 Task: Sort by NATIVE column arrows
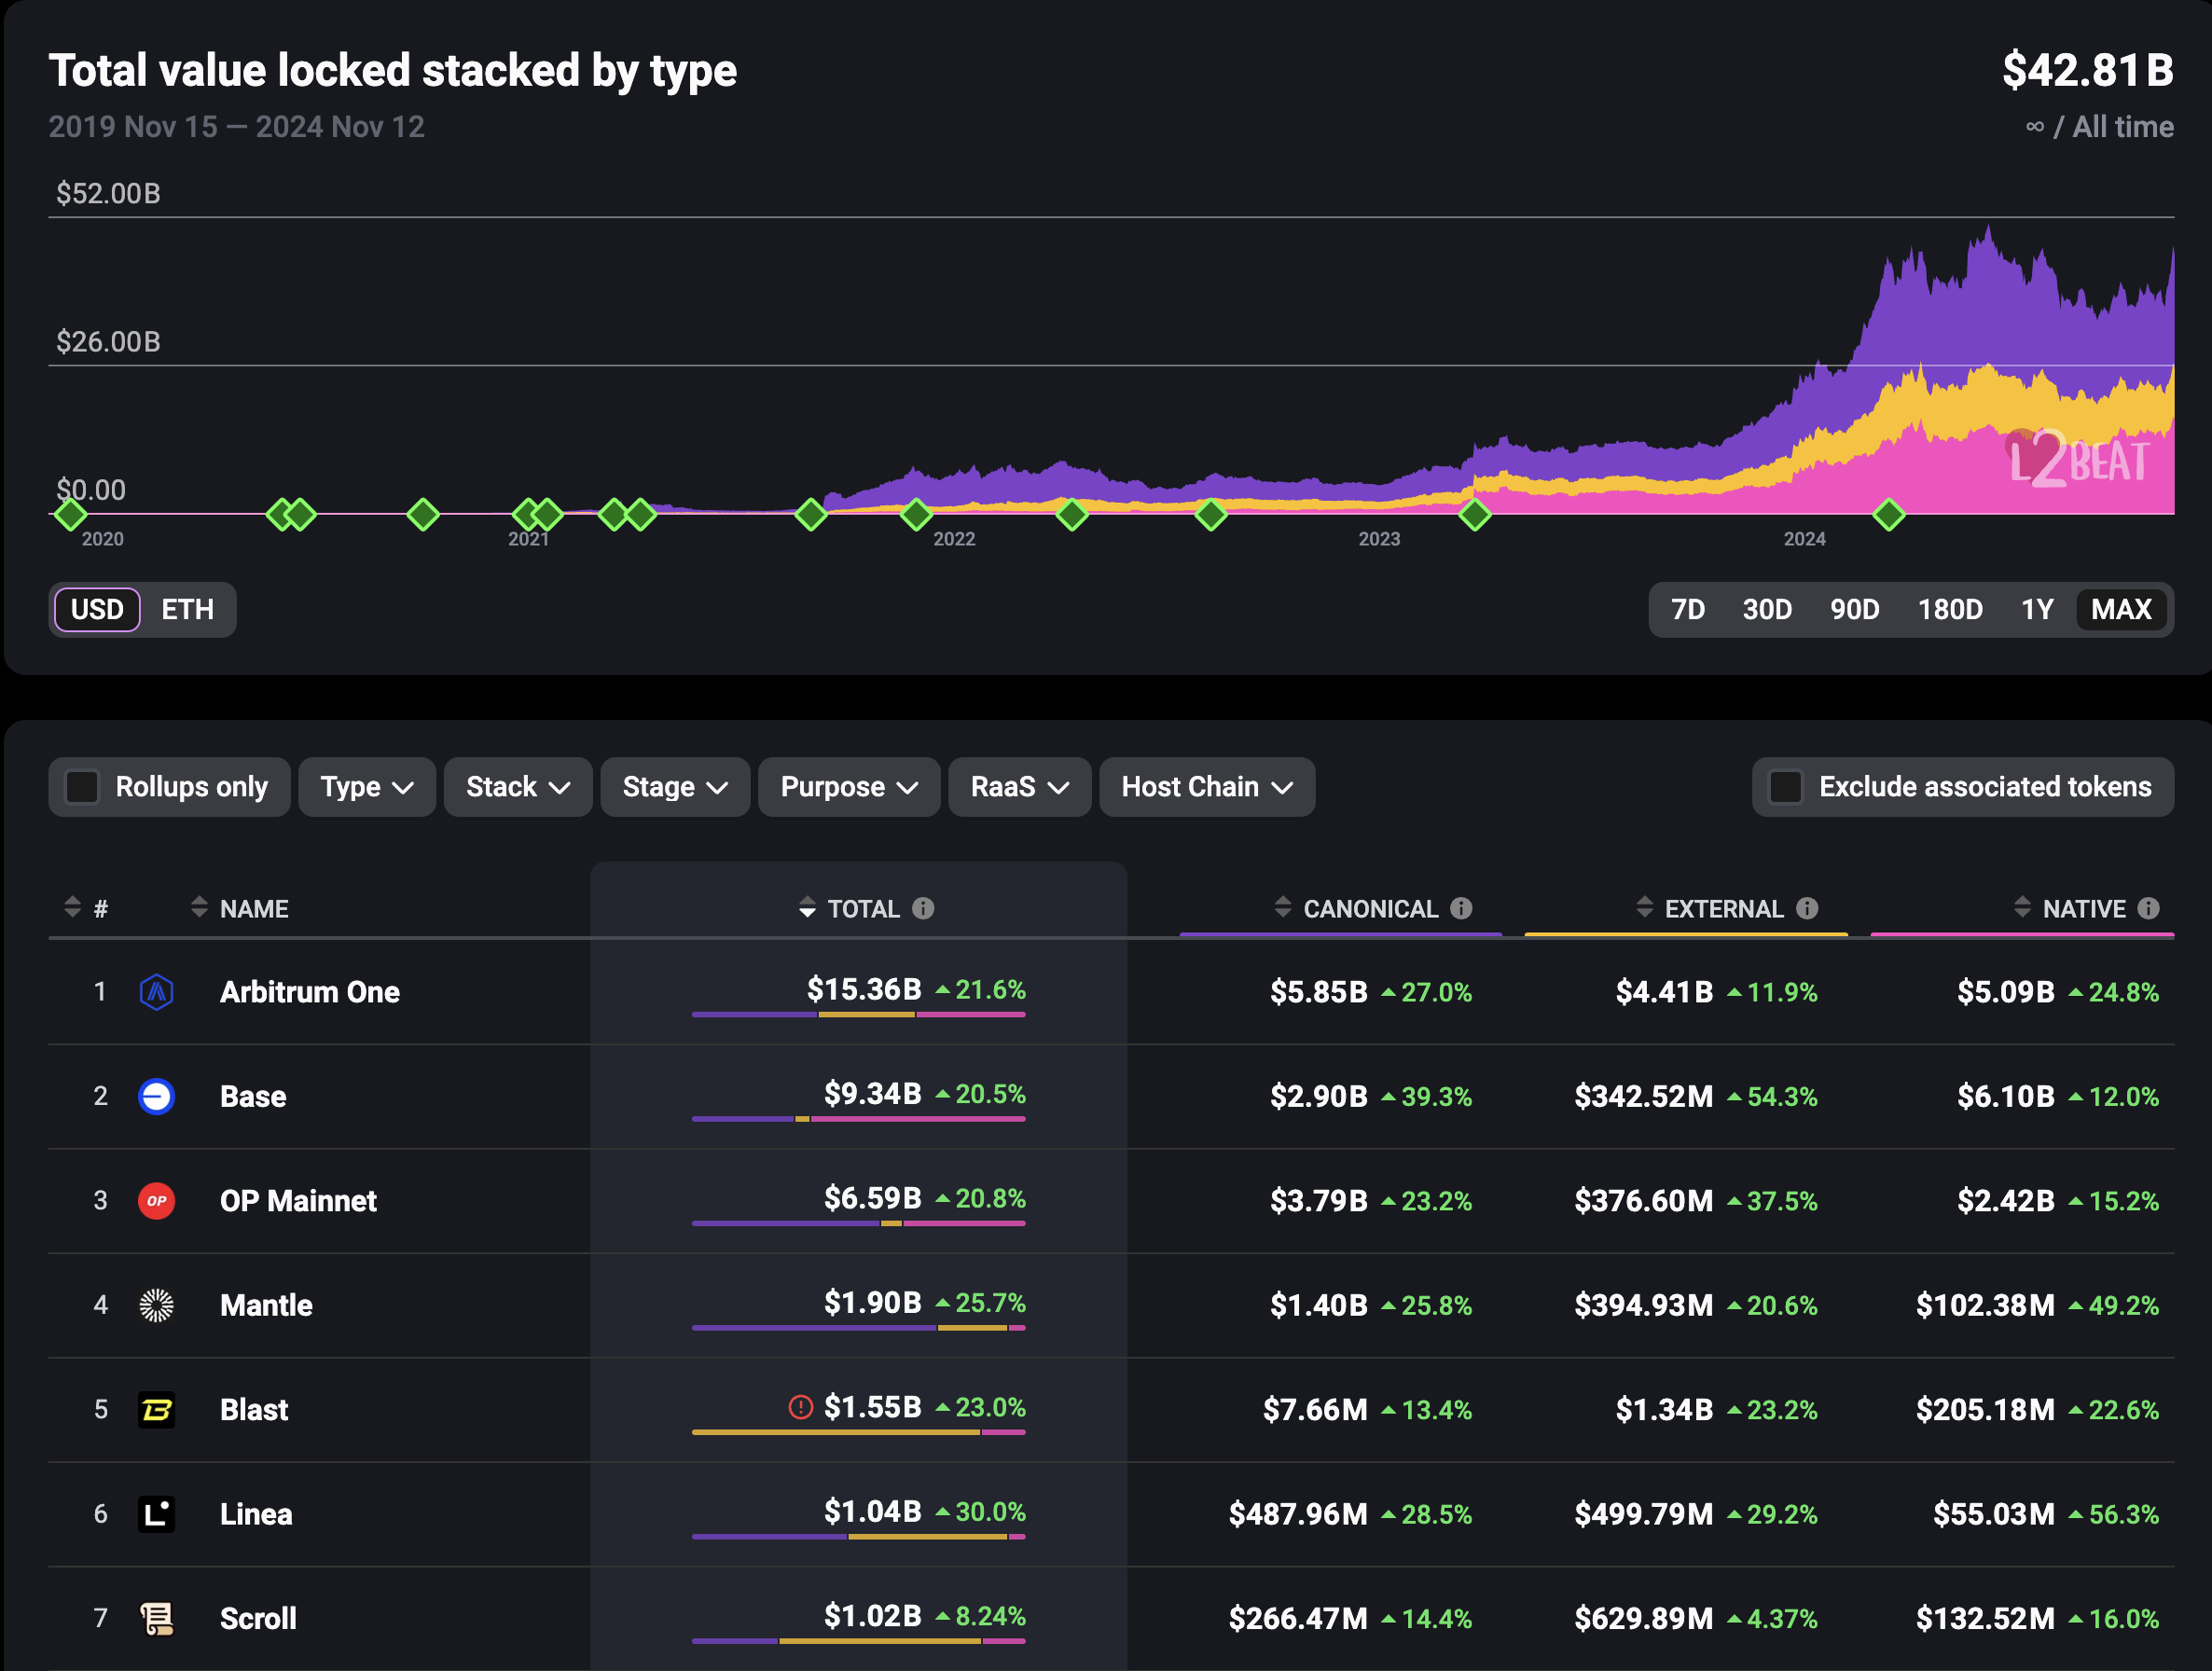[2022, 907]
